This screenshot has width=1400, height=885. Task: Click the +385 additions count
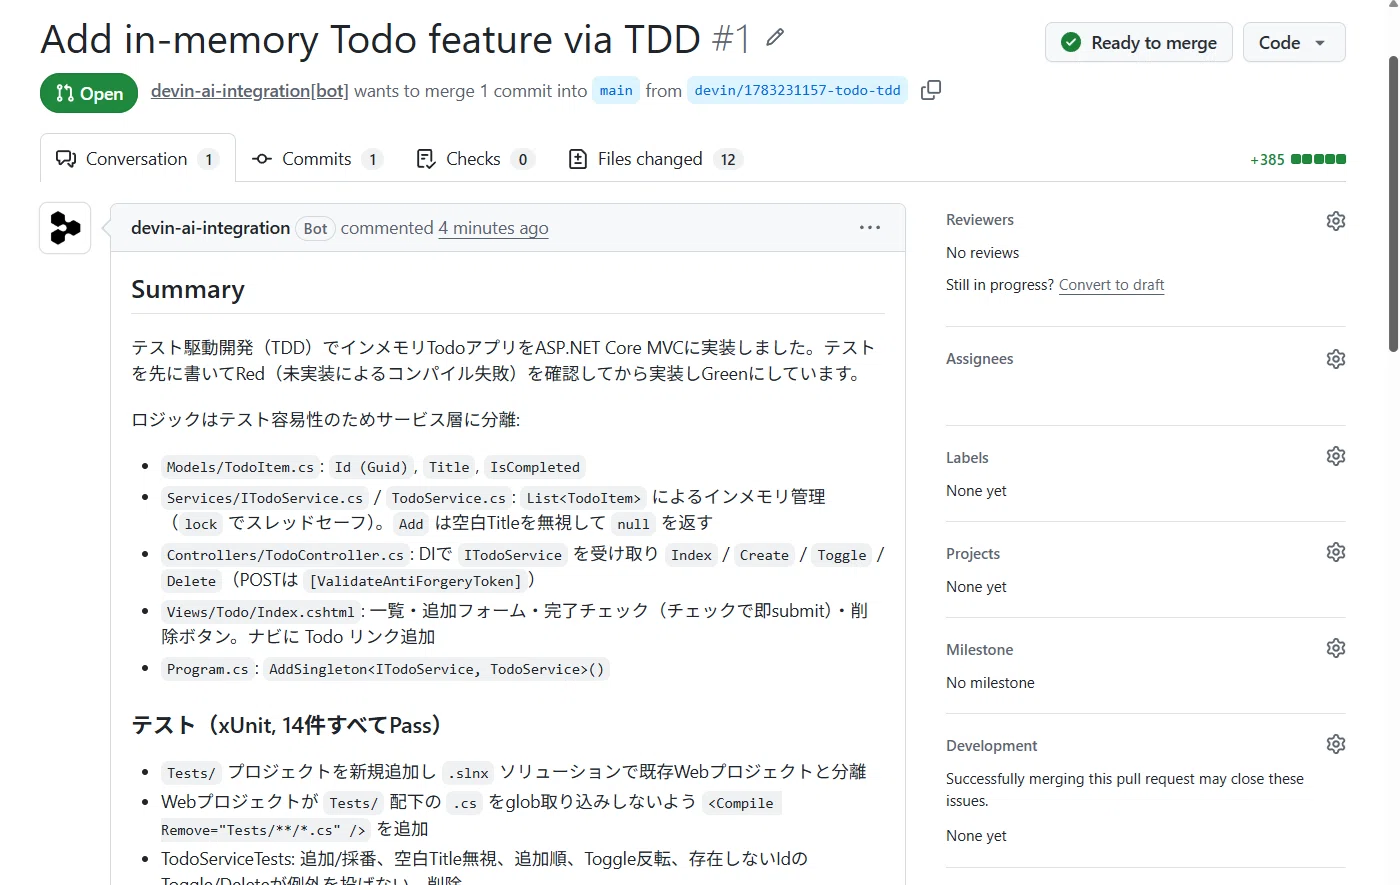[1267, 160]
